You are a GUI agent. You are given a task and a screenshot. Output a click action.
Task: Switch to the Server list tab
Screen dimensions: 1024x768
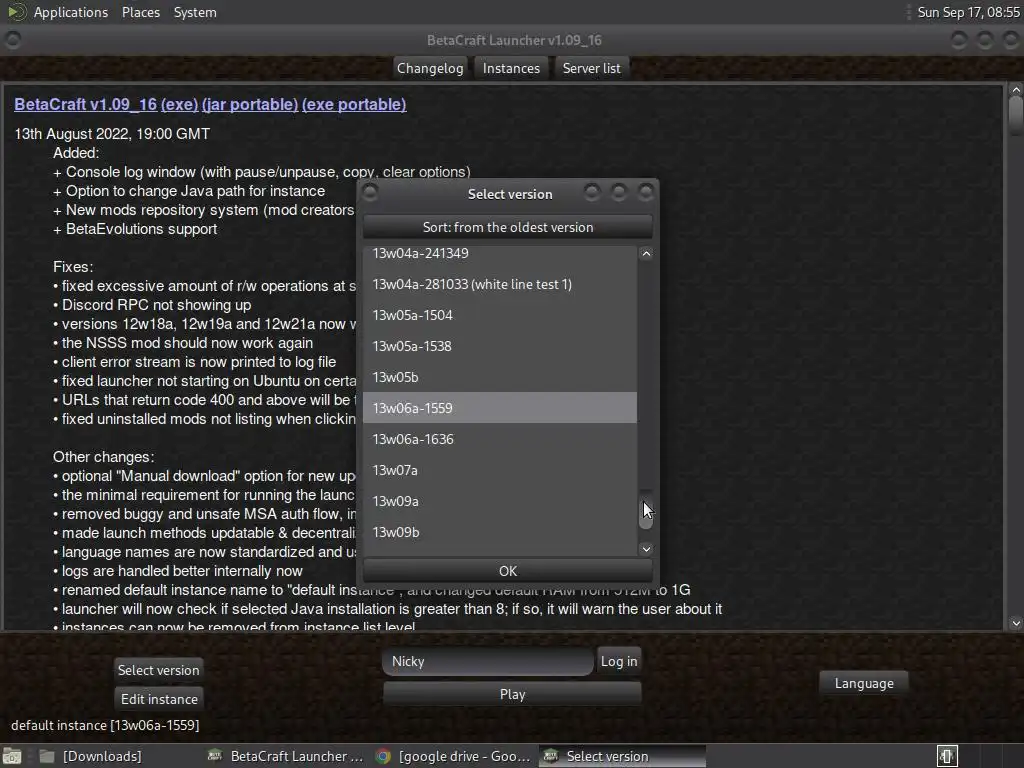(591, 69)
